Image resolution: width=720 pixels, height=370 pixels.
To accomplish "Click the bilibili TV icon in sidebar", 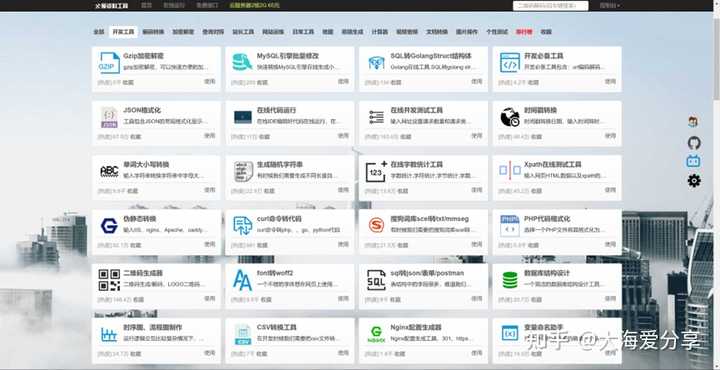I will click(x=693, y=161).
